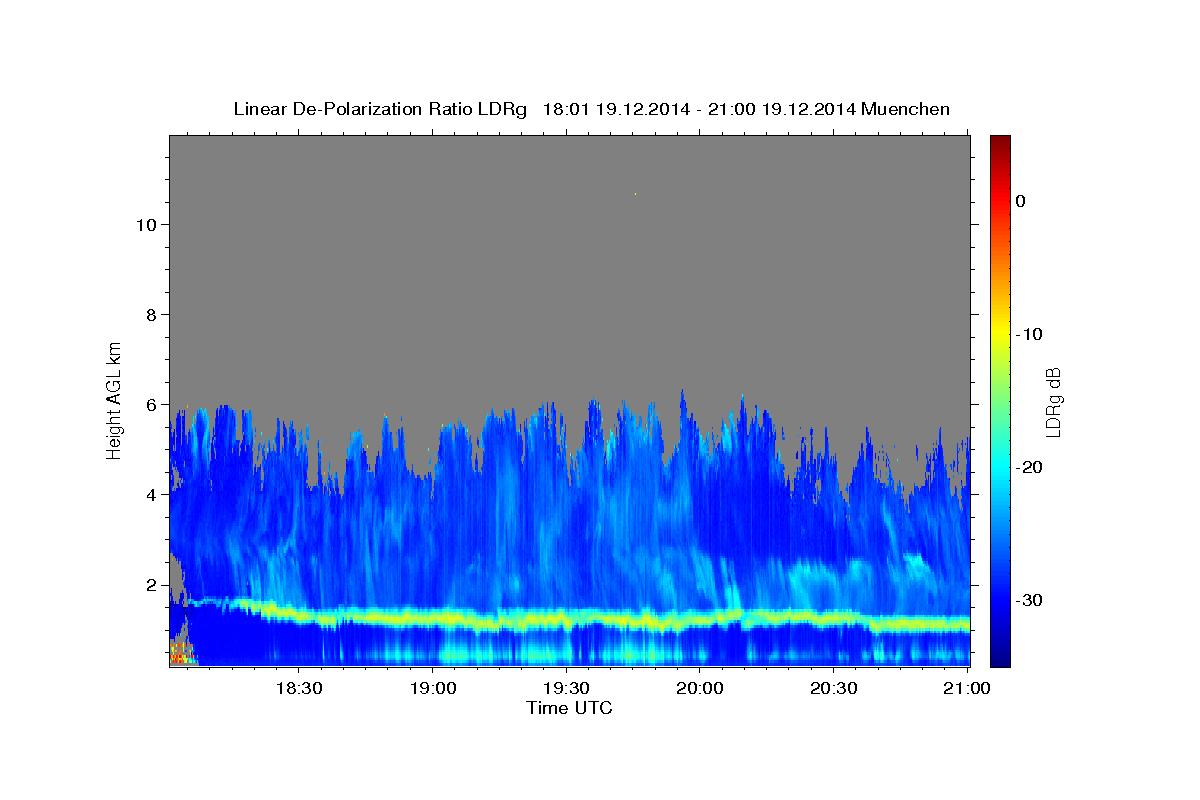Click the 'Muenchen' station name in the title
This screenshot has width=1200, height=800.
pos(906,109)
